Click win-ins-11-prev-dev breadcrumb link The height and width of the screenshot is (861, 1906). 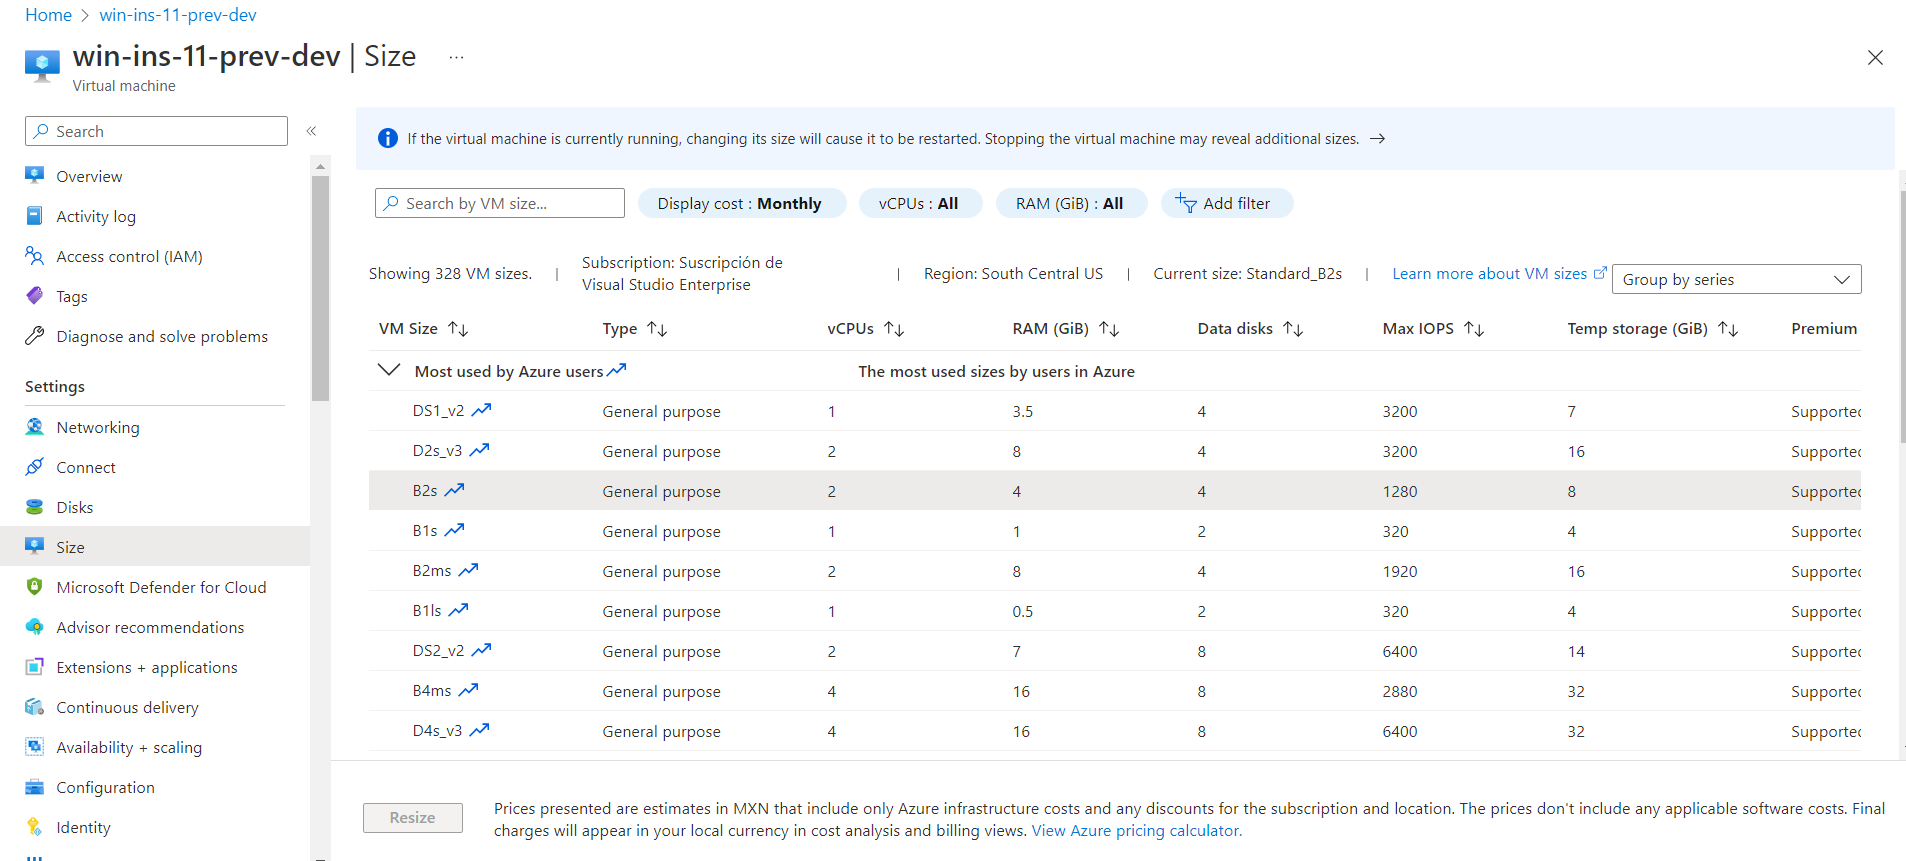click(x=178, y=15)
